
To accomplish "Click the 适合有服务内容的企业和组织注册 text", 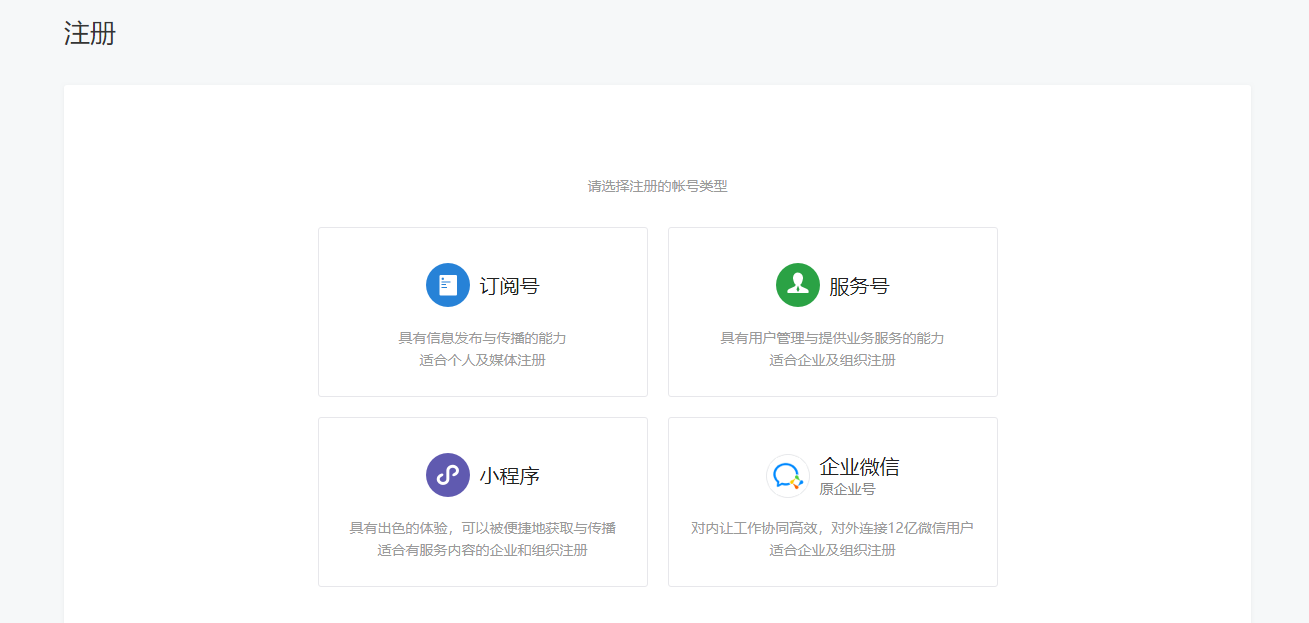I will click(x=482, y=550).
